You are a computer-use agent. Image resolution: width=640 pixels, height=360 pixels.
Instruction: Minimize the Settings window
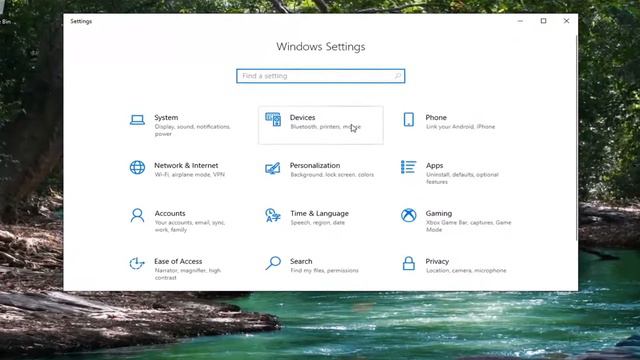[520, 21]
